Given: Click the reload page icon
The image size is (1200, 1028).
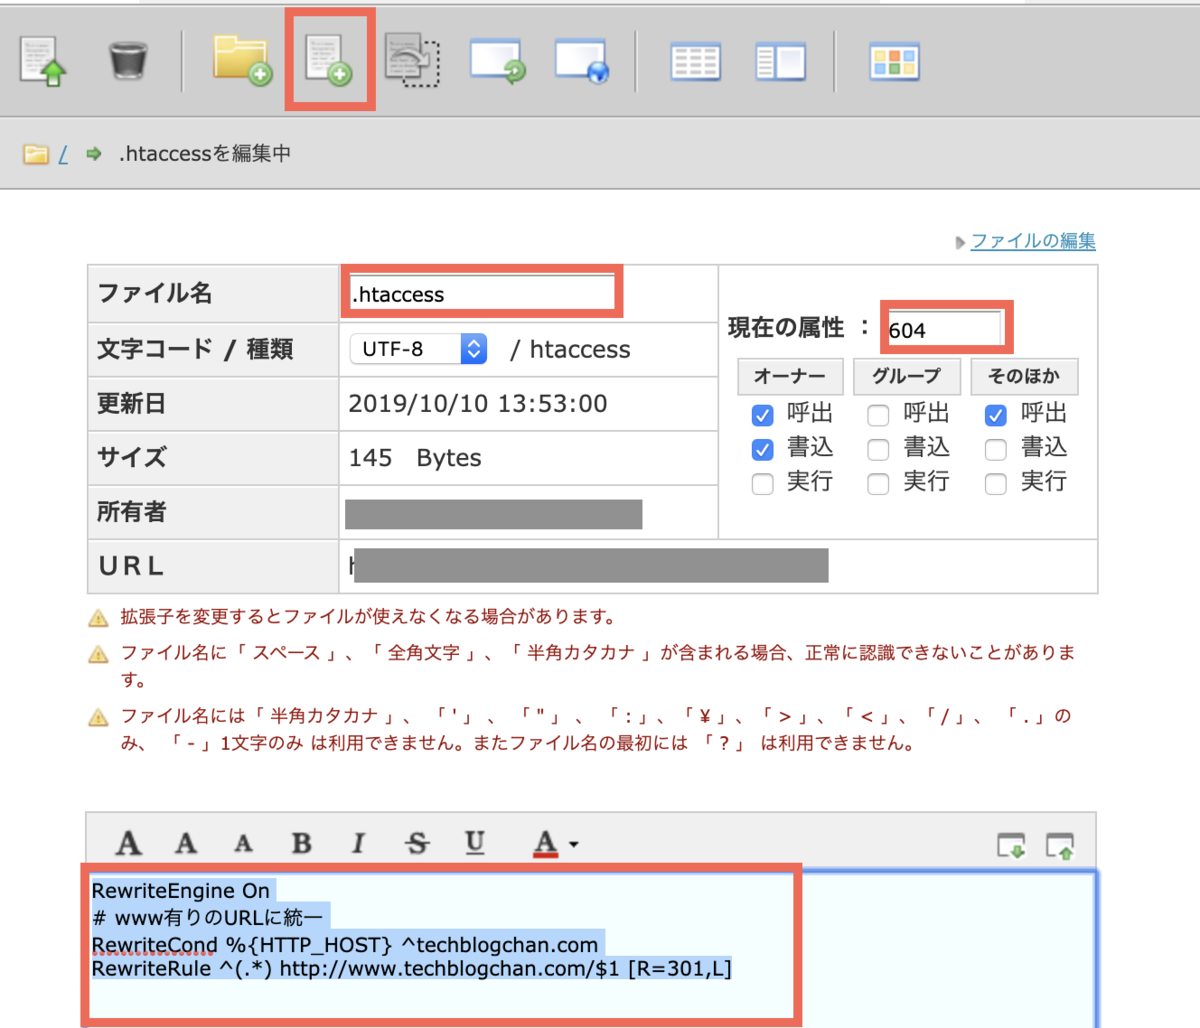Looking at the screenshot, I should coord(497,60).
